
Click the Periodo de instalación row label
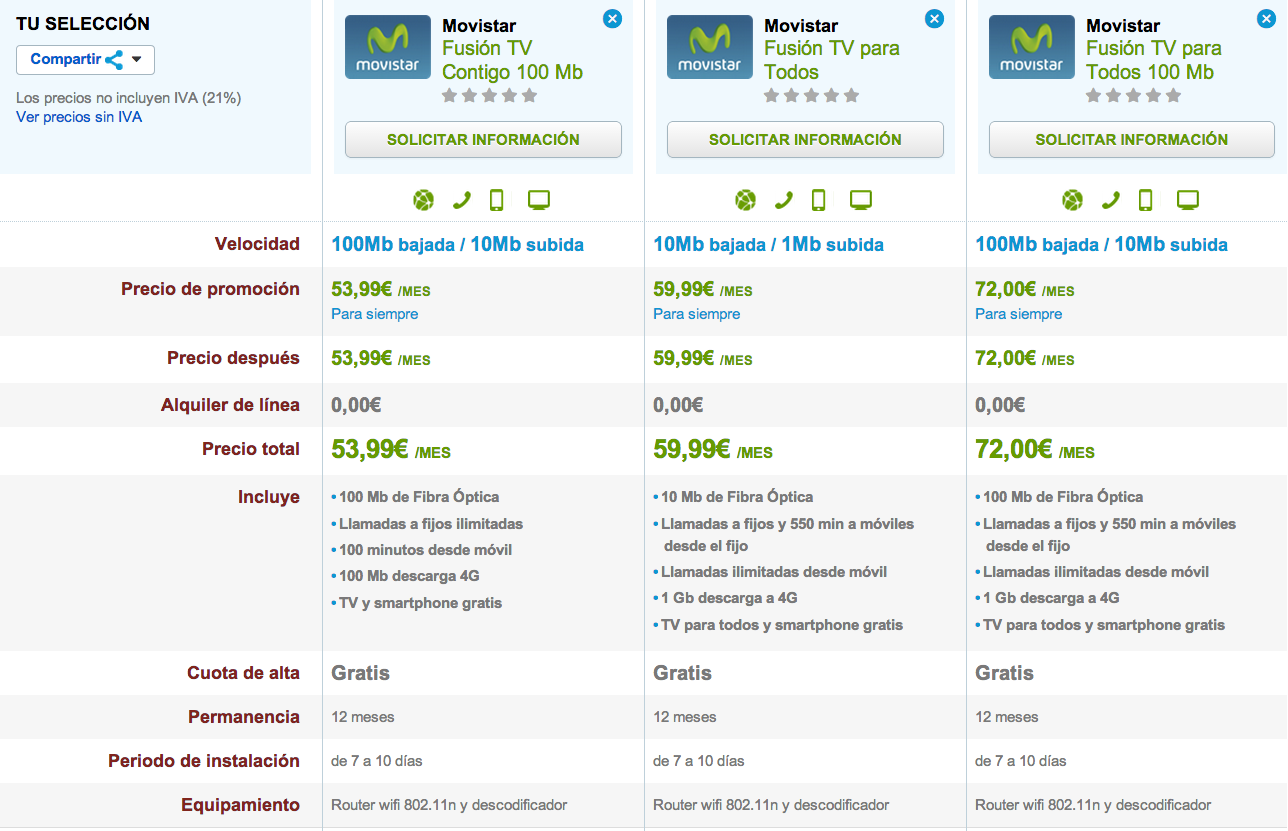[x=204, y=761]
